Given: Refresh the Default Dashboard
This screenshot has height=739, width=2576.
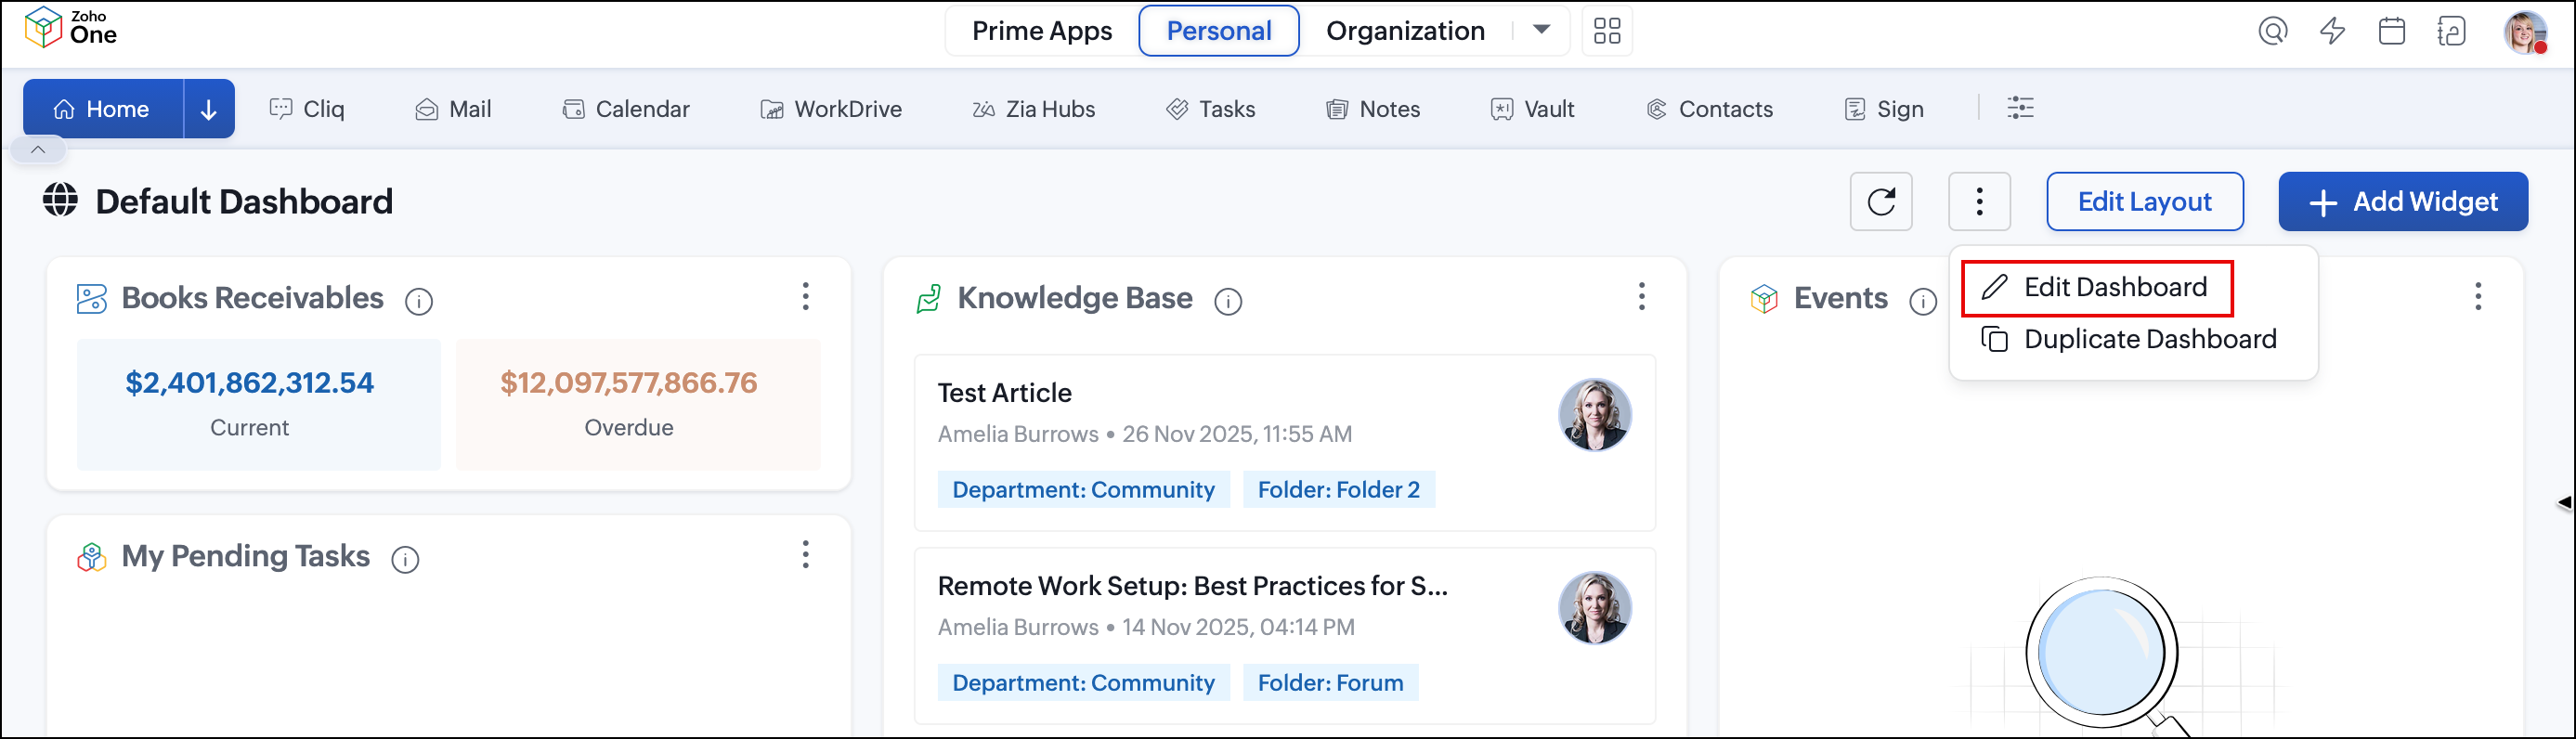Looking at the screenshot, I should [1880, 201].
